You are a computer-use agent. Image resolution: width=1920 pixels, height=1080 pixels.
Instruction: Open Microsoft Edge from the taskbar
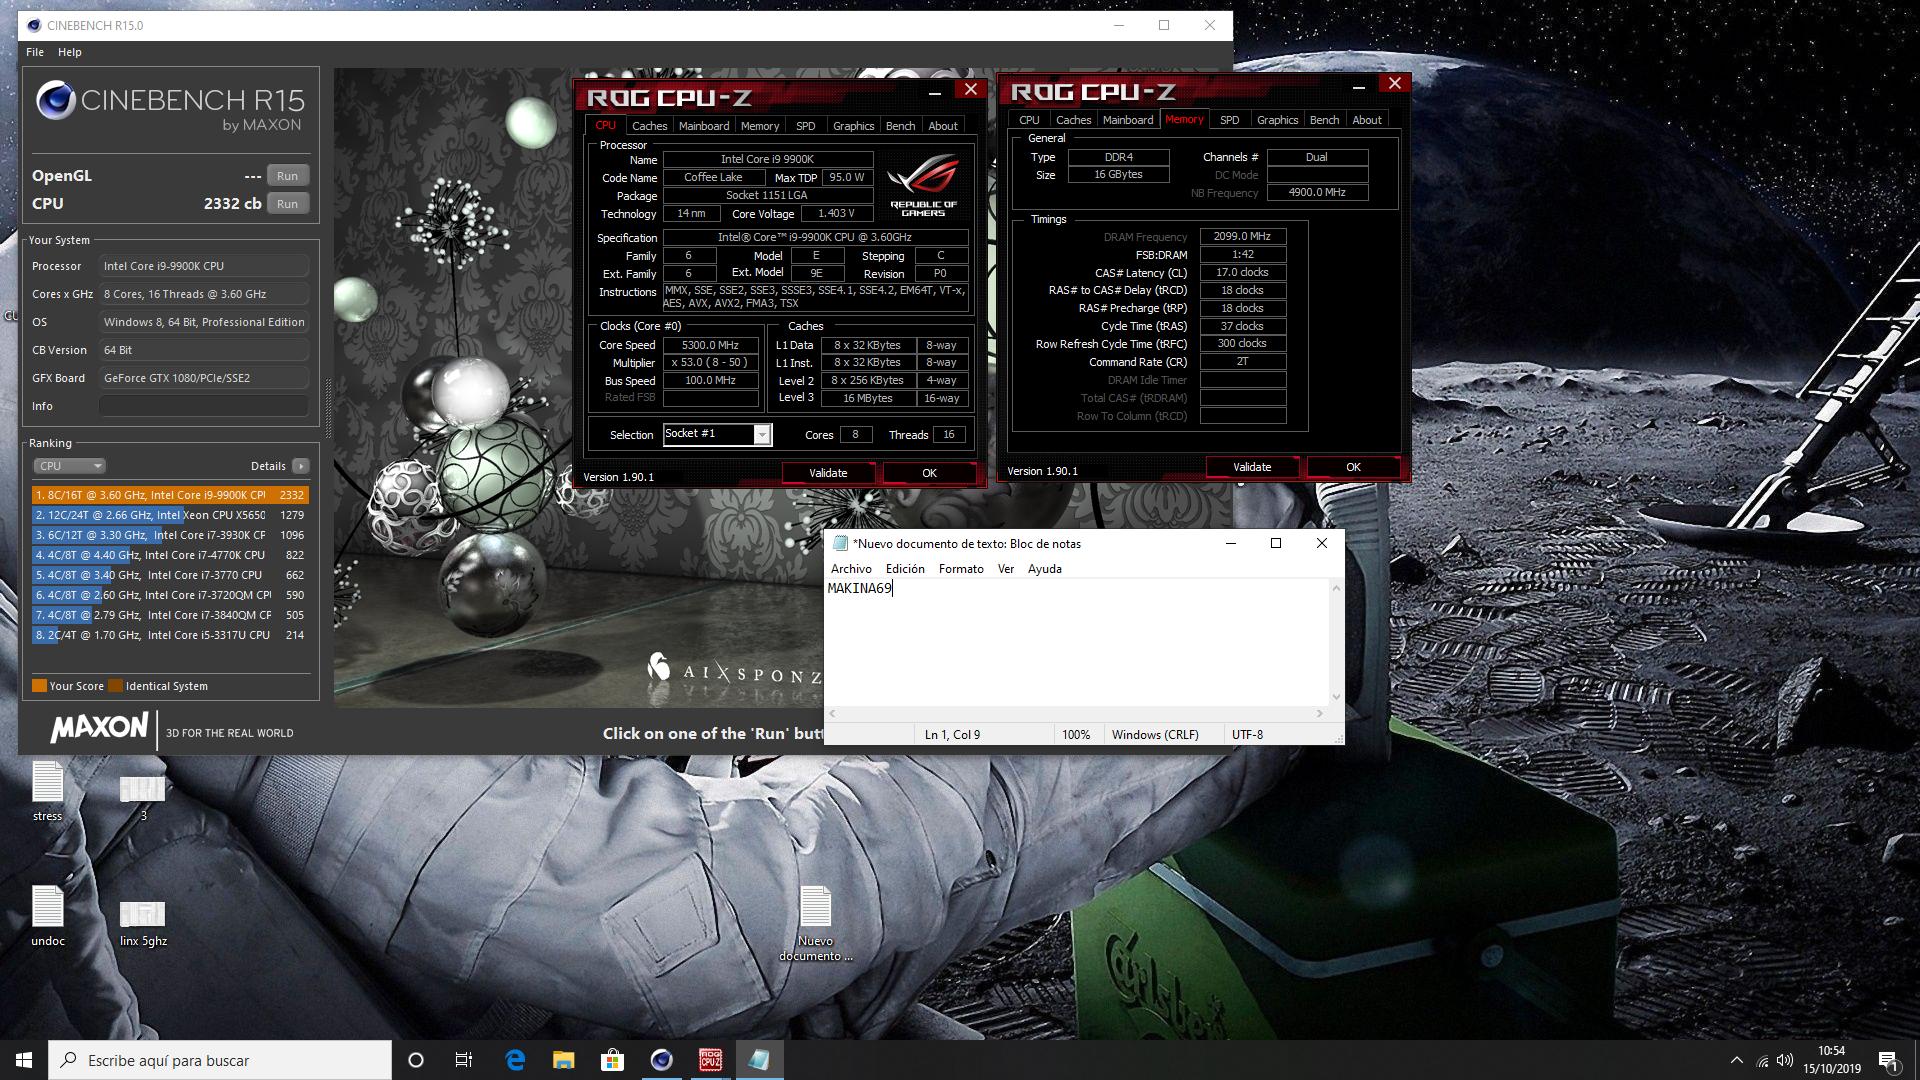(x=515, y=1060)
